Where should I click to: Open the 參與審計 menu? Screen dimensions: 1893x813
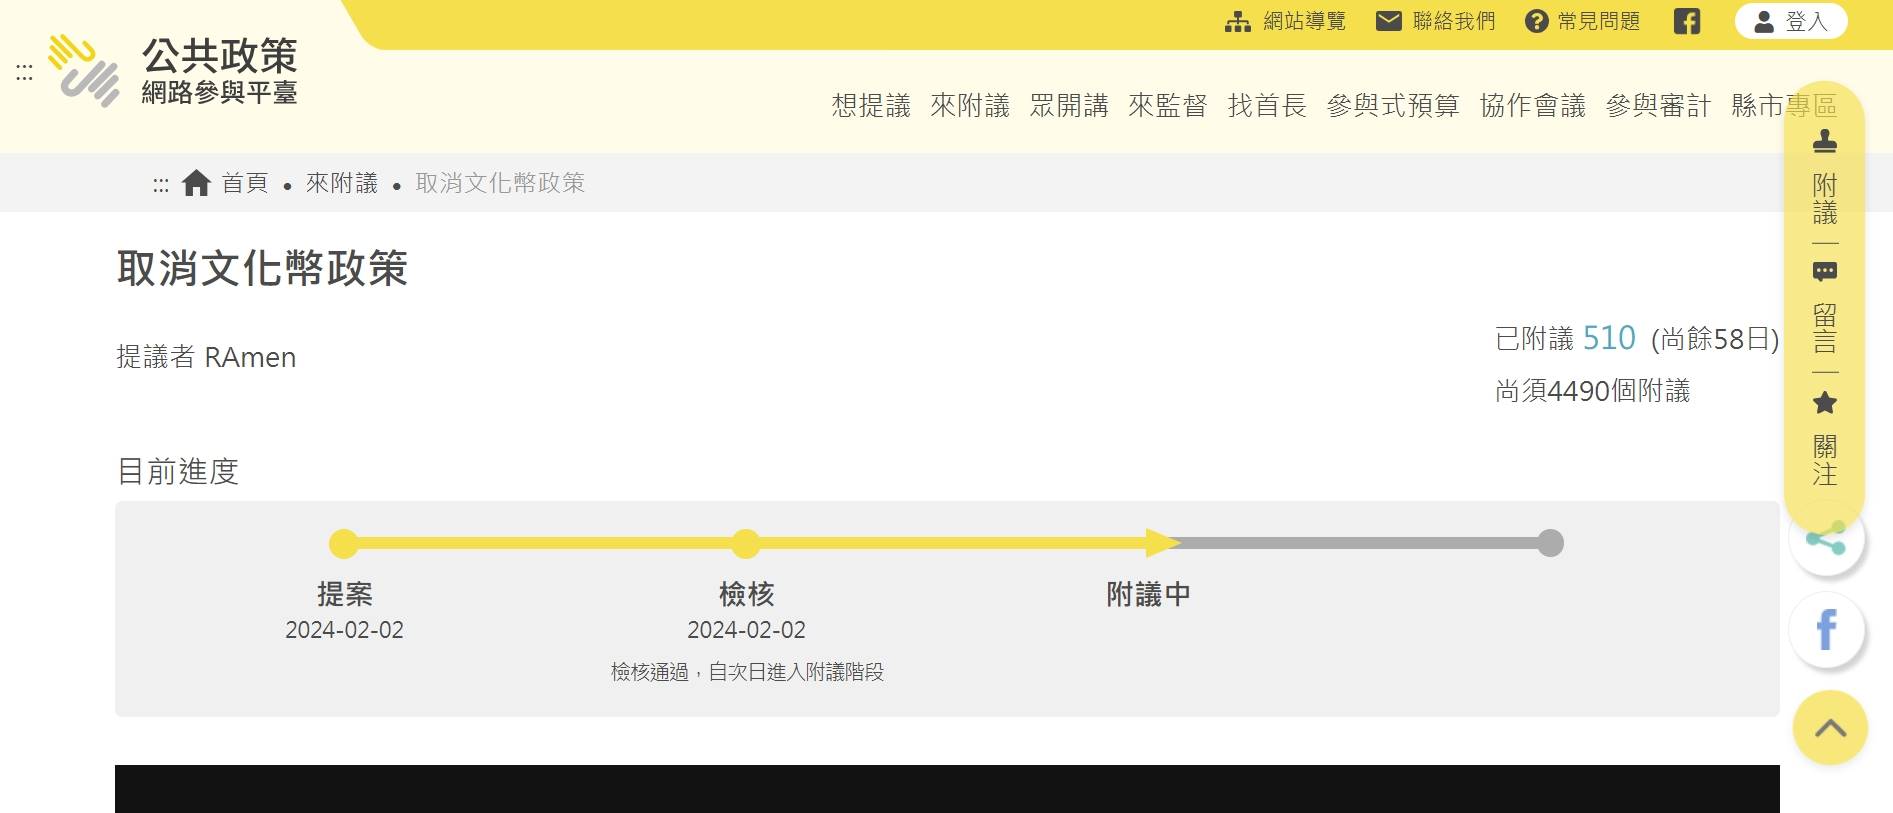[x=1658, y=105]
